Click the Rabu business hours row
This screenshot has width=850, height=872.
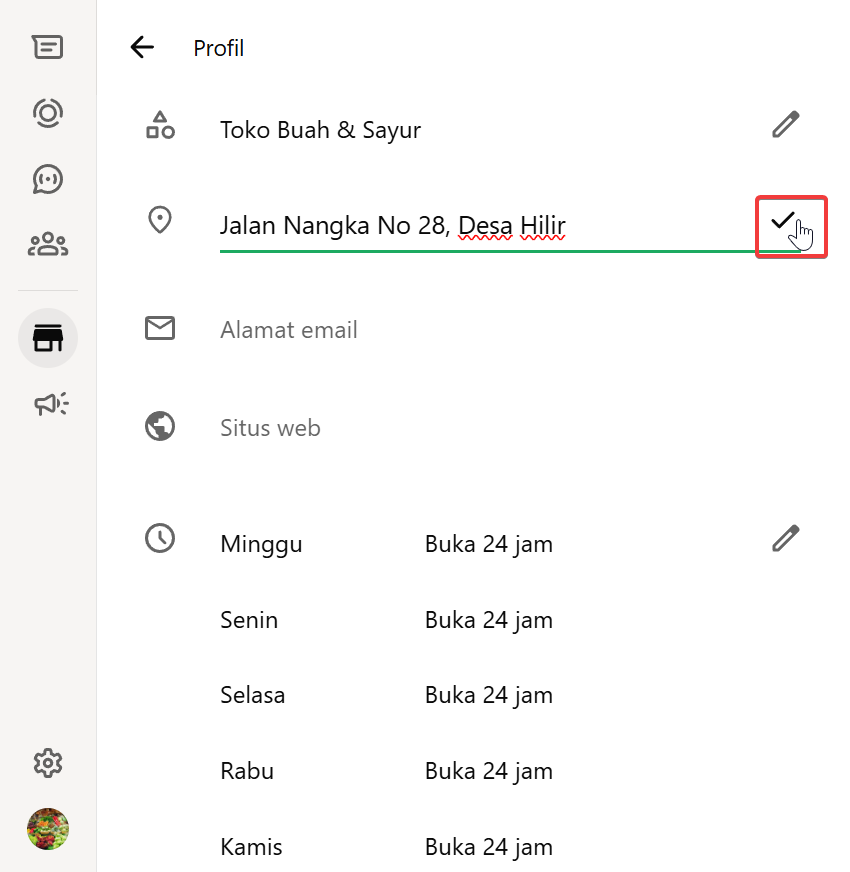[386, 771]
